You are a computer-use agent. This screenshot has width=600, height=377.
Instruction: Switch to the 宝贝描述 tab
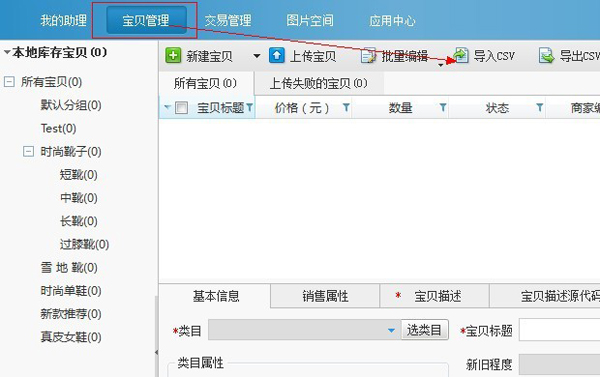[x=434, y=296]
